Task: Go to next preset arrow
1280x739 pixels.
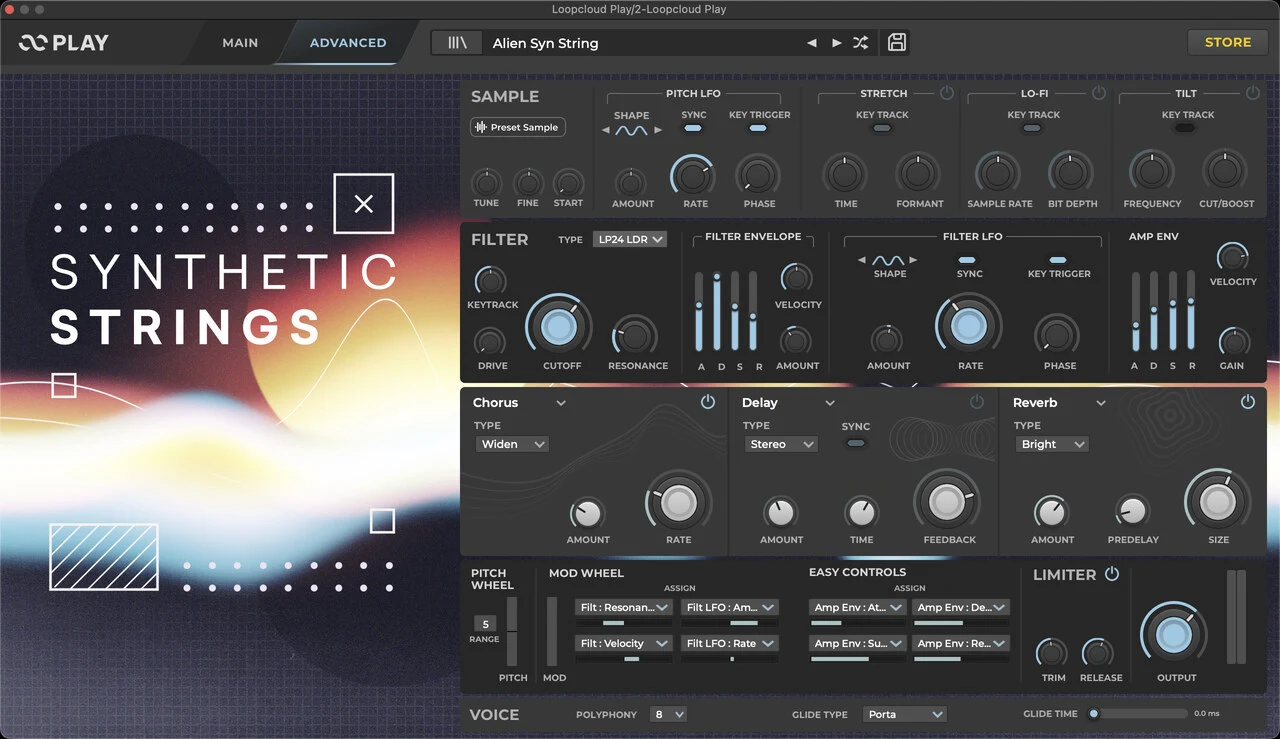Action: pos(837,43)
